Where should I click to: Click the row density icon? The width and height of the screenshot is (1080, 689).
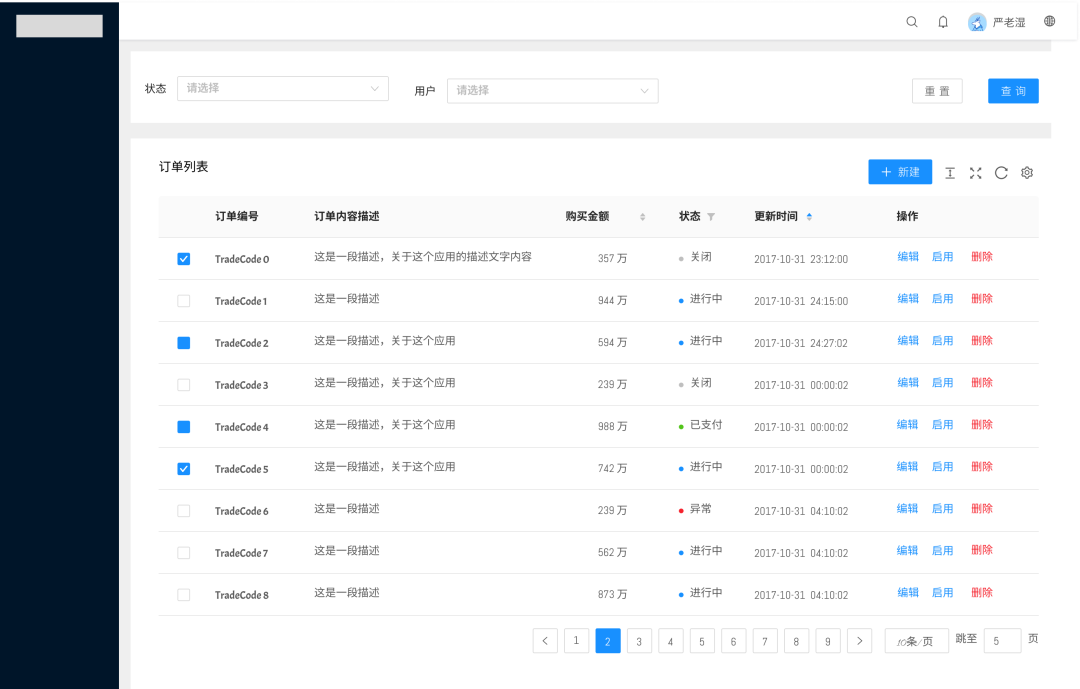949,172
